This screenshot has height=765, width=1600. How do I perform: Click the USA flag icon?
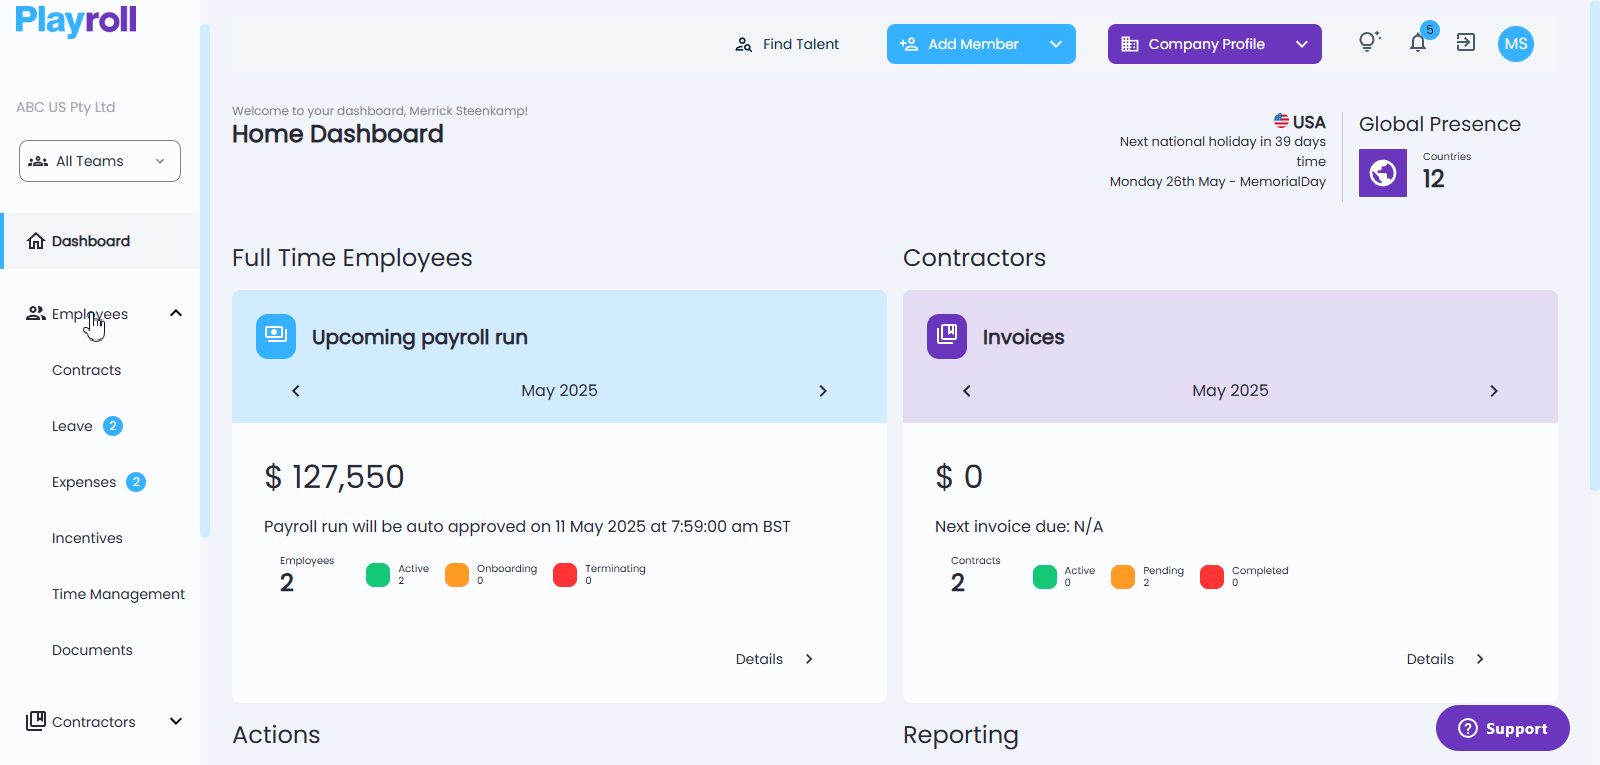click(1281, 121)
